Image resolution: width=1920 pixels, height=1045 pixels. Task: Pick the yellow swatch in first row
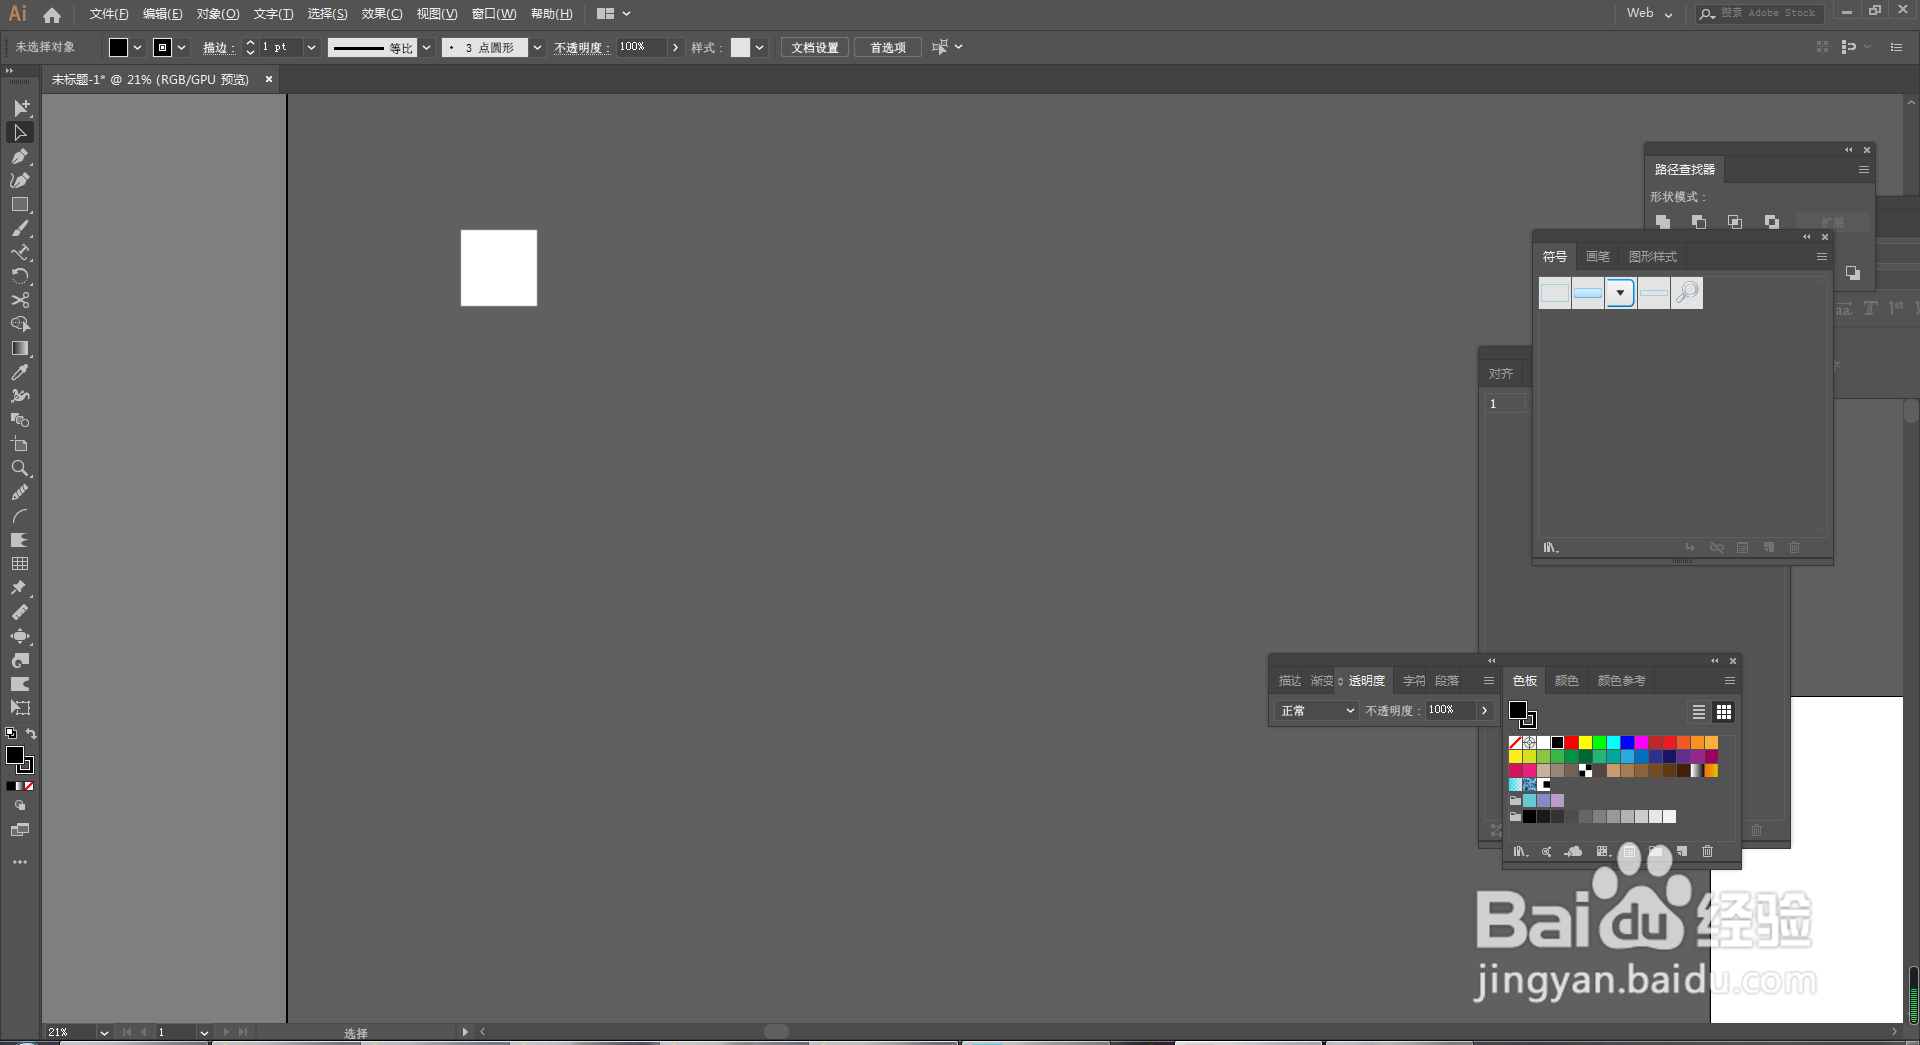1586,742
